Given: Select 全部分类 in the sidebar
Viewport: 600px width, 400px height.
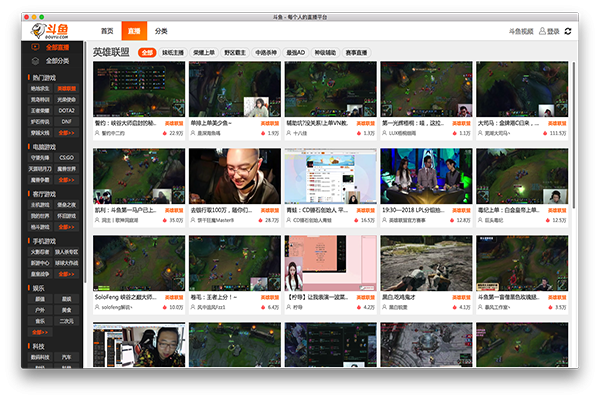Looking at the screenshot, I should click(57, 61).
